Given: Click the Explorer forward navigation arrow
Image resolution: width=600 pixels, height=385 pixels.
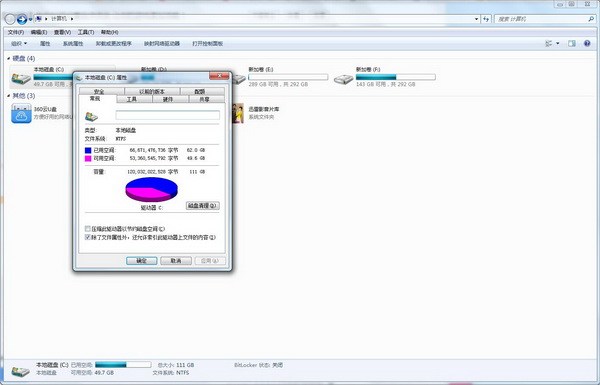Looking at the screenshot, I should click(x=22, y=19).
